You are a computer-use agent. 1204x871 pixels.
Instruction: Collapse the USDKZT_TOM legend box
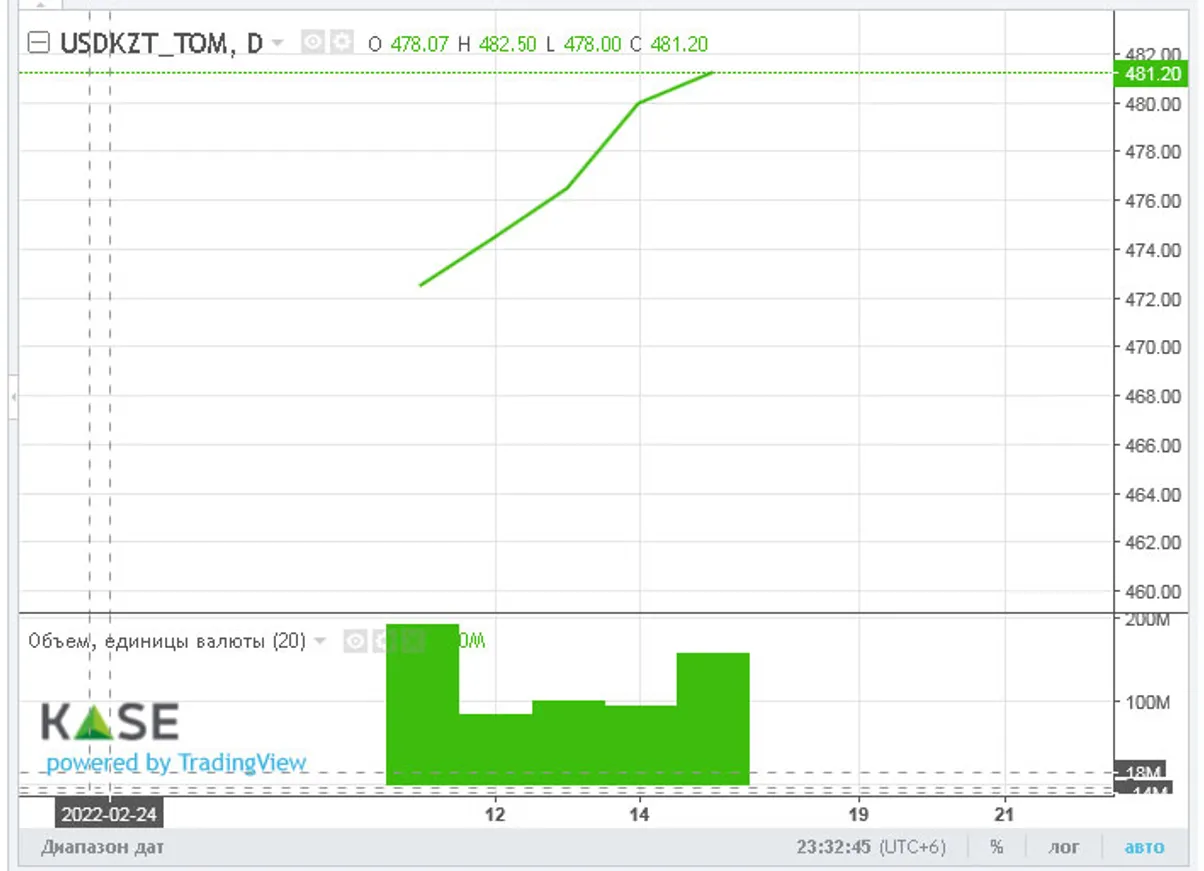pyautogui.click(x=39, y=43)
